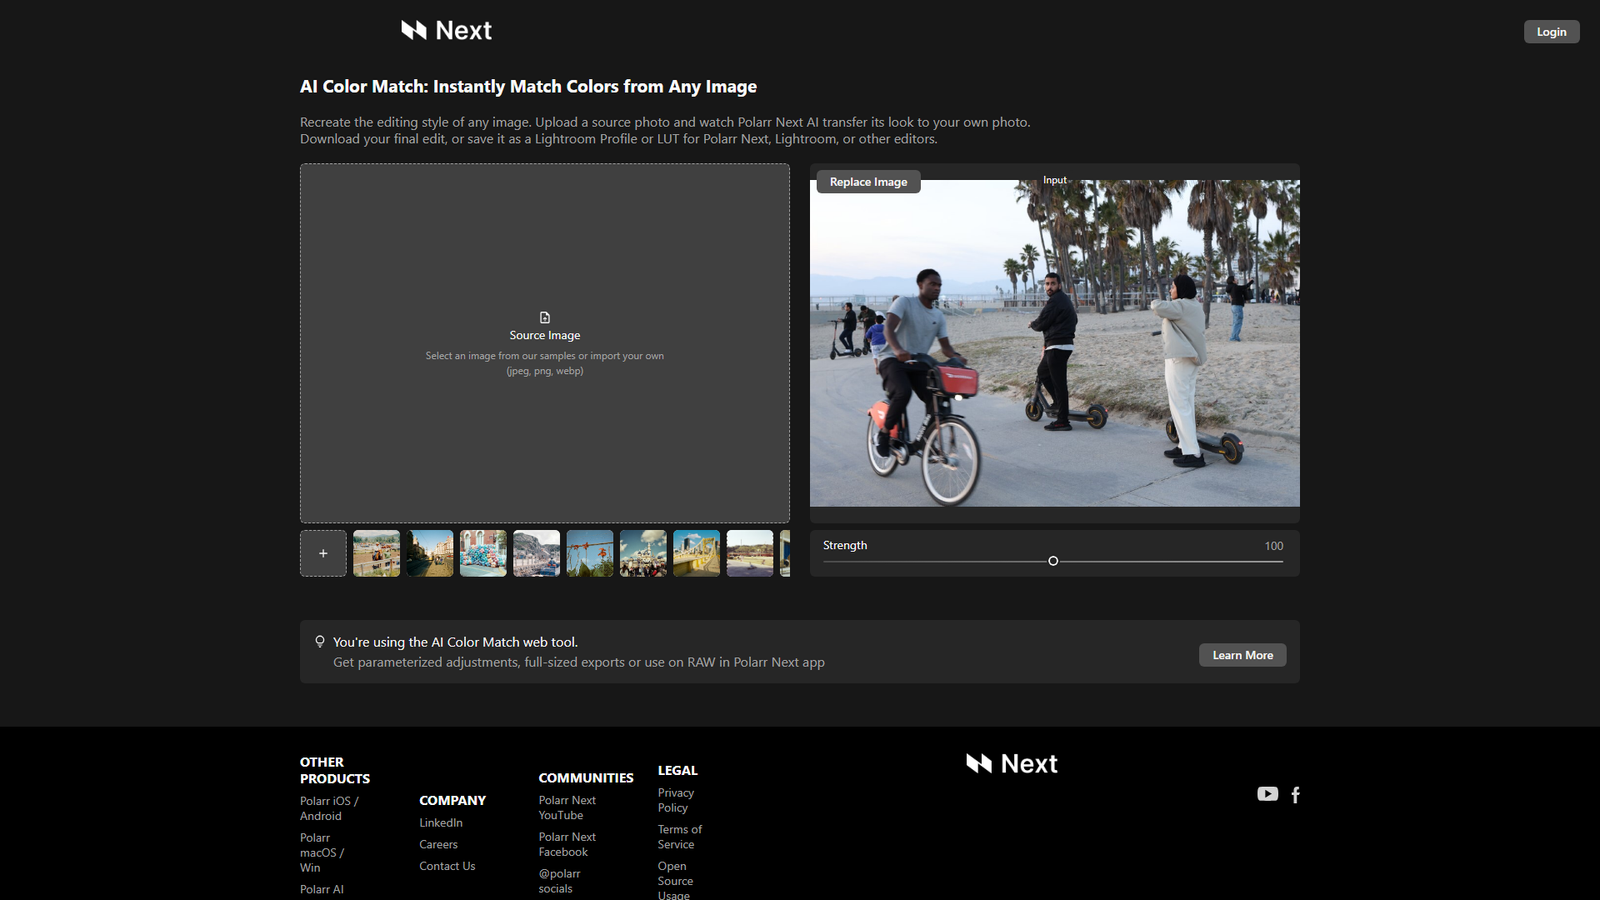Screen dimensions: 1600x900
Task: Select the orange flowers sample thumbnail
Action: pos(590,553)
